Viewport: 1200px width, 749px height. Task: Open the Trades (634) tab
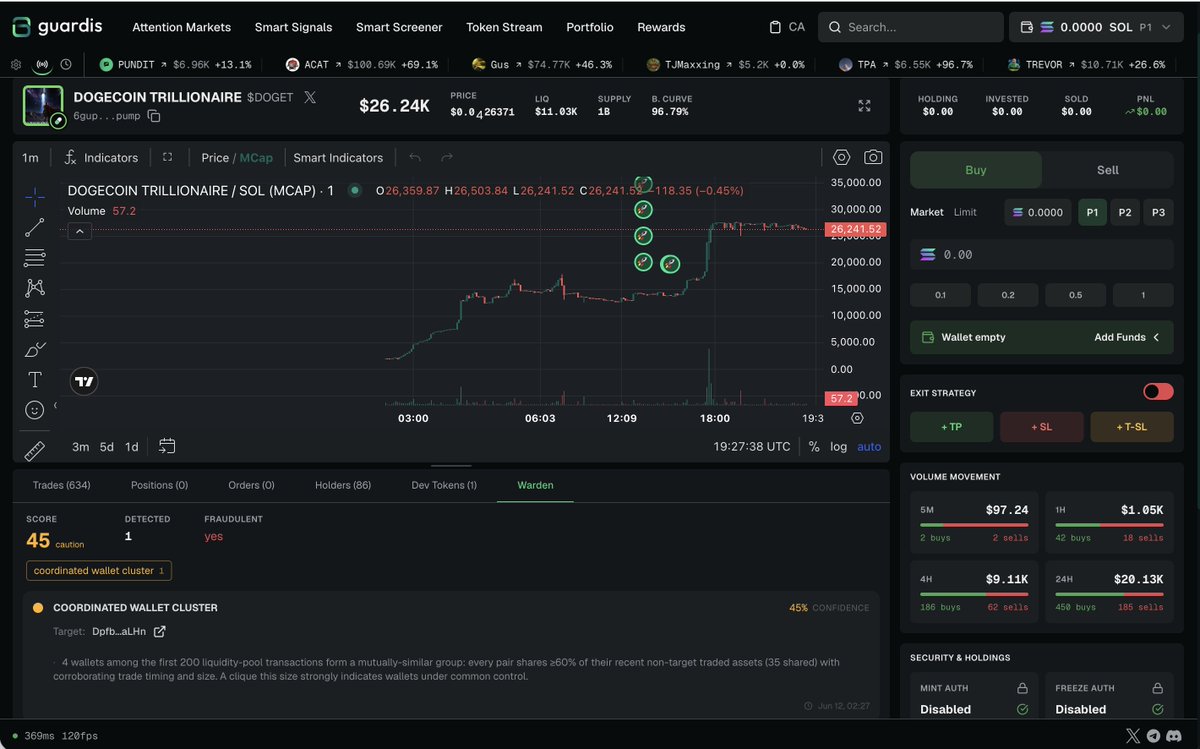[61, 485]
